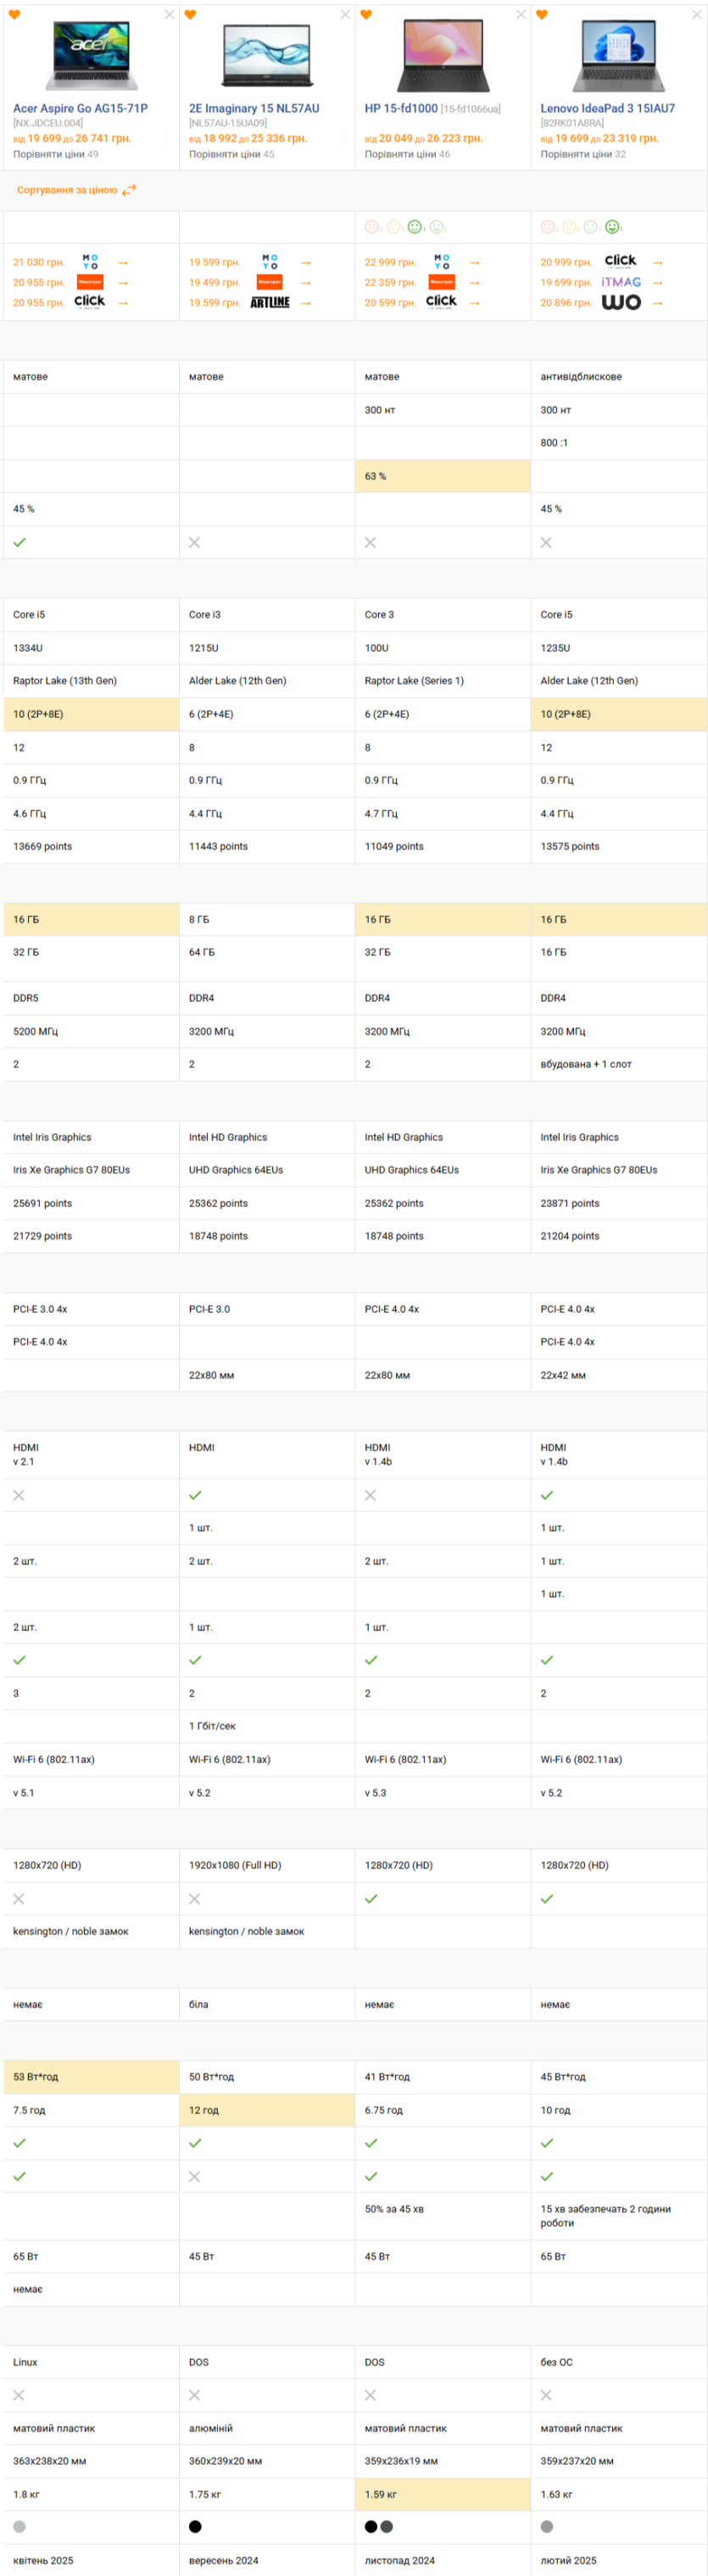
Task: Select black color swatch of 2E Imaginary
Action: (x=195, y=2527)
